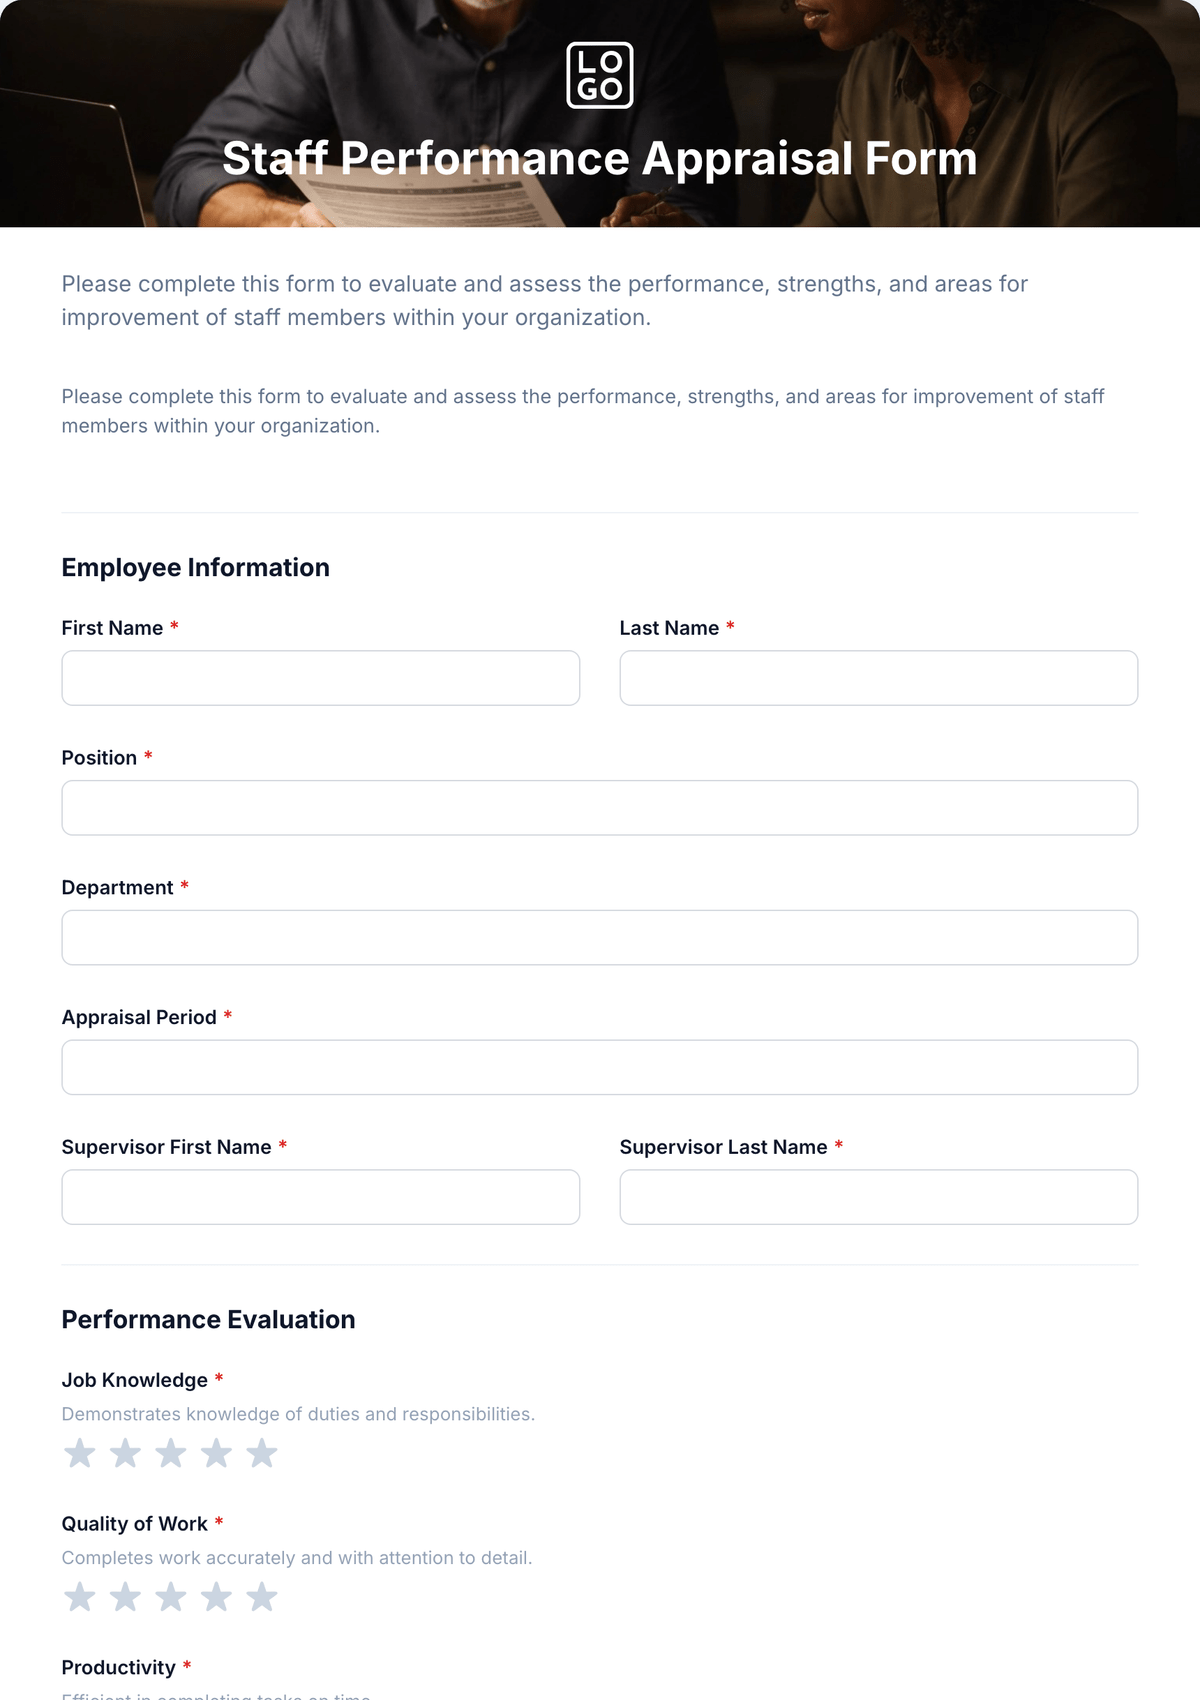The image size is (1200, 1700).
Task: Give Quality of Work three stars
Action: pyautogui.click(x=171, y=1597)
